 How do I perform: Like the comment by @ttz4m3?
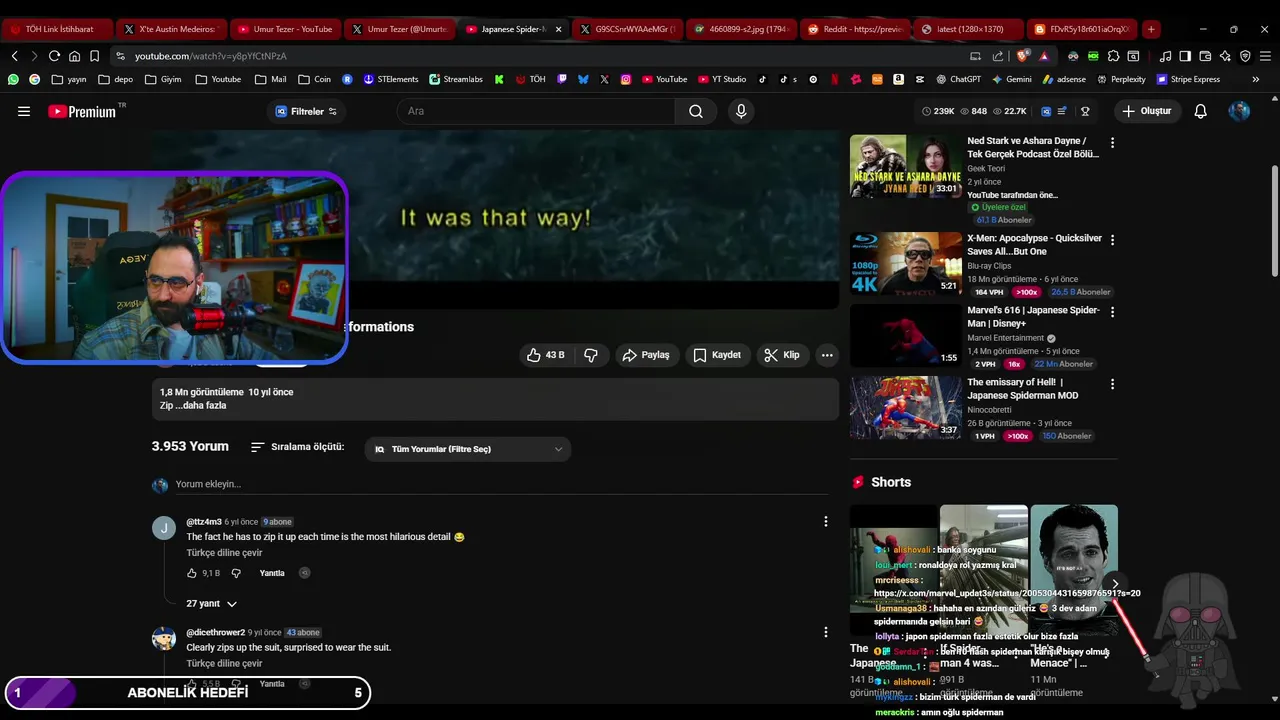pyautogui.click(x=192, y=573)
